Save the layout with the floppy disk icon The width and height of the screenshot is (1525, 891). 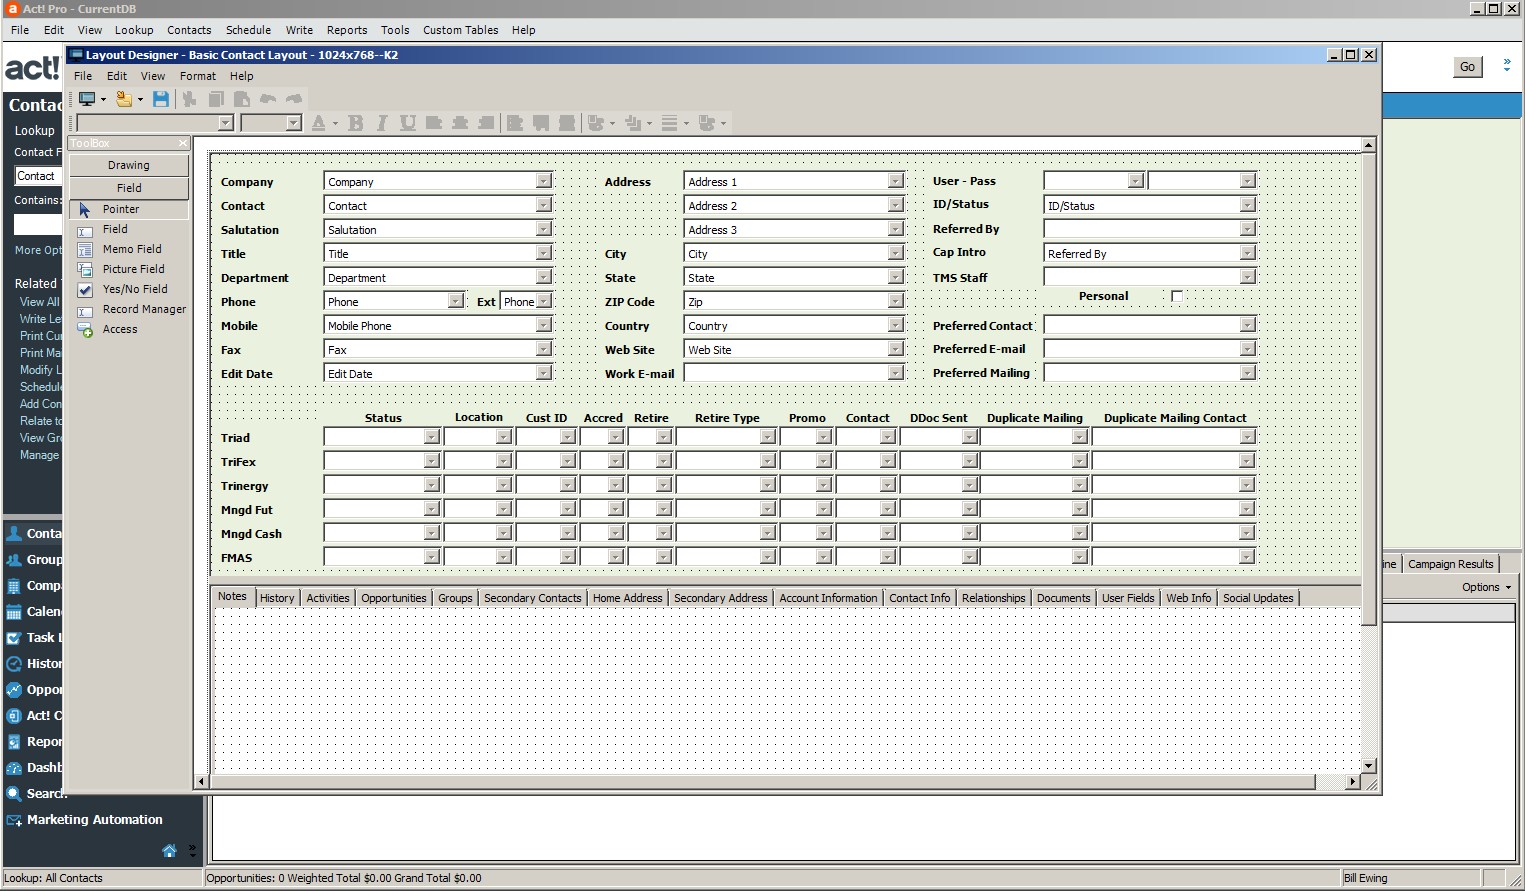pyautogui.click(x=161, y=99)
